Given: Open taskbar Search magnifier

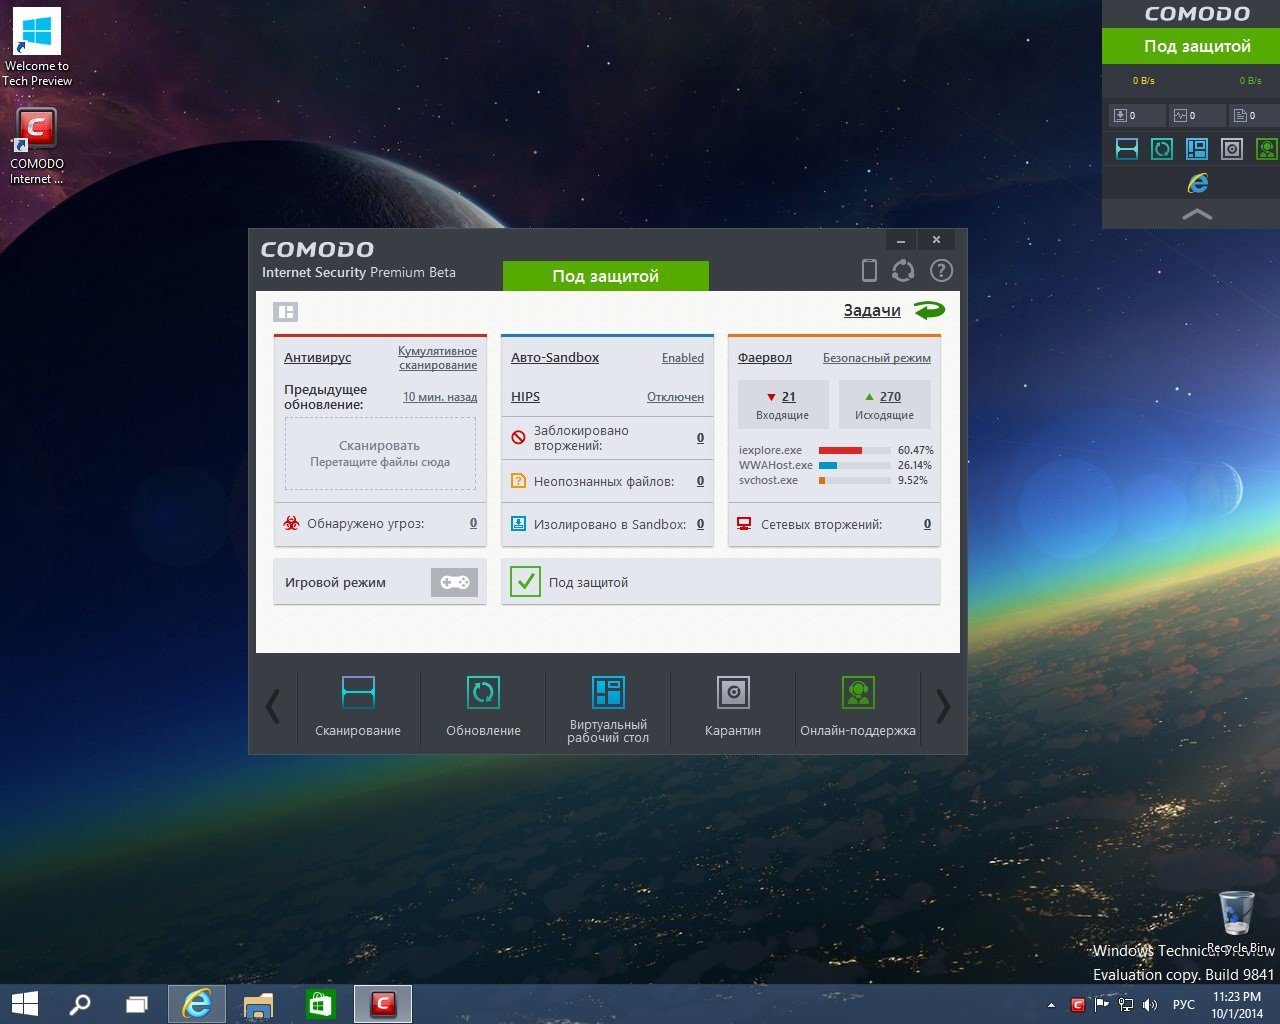Looking at the screenshot, I should tap(80, 1004).
